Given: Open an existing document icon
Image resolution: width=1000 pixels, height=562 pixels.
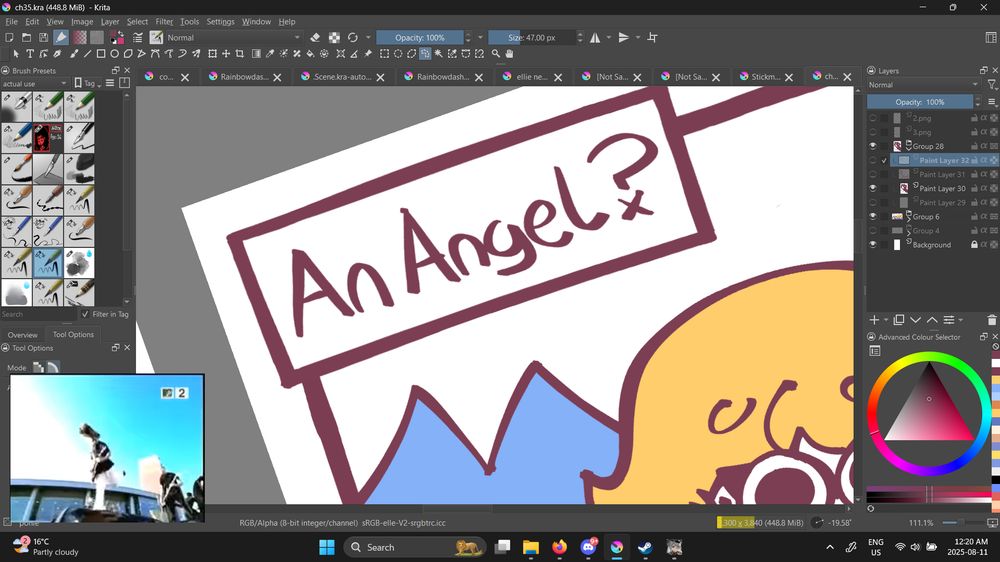Looking at the screenshot, I should tap(27, 38).
